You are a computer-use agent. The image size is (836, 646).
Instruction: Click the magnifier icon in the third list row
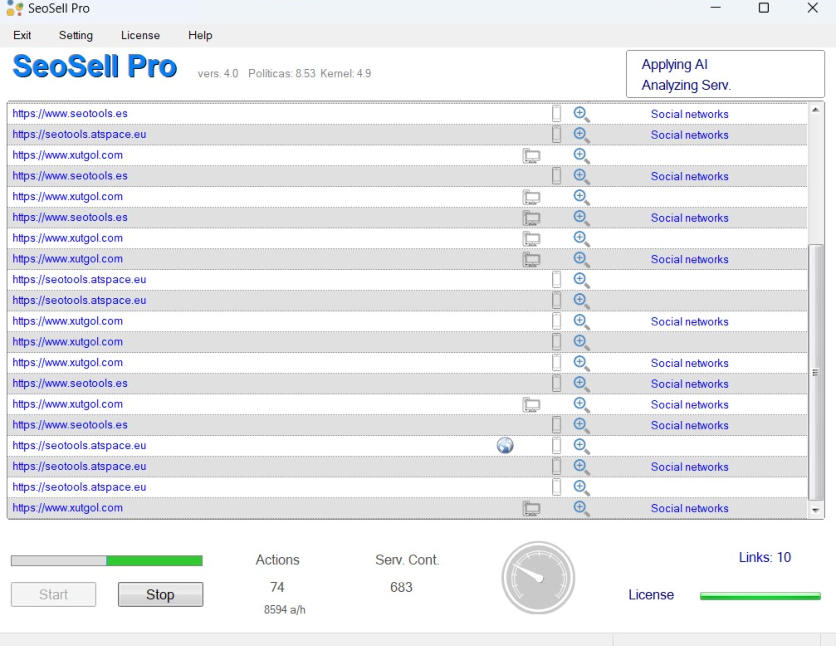pyautogui.click(x=581, y=155)
